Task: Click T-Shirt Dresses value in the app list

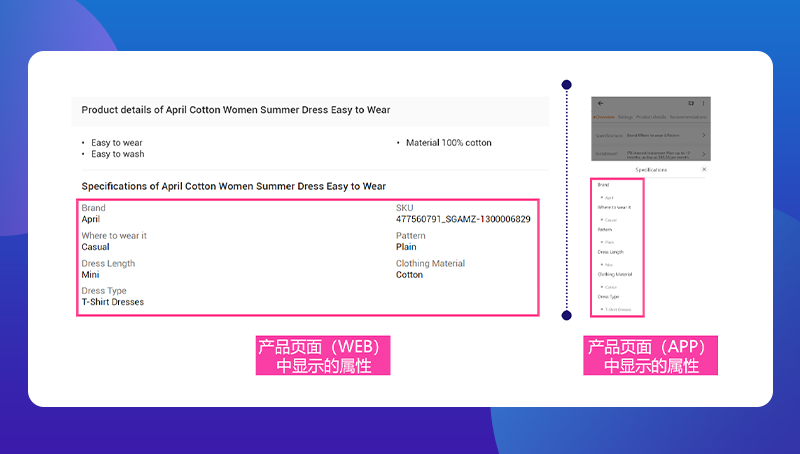Action: [618, 310]
